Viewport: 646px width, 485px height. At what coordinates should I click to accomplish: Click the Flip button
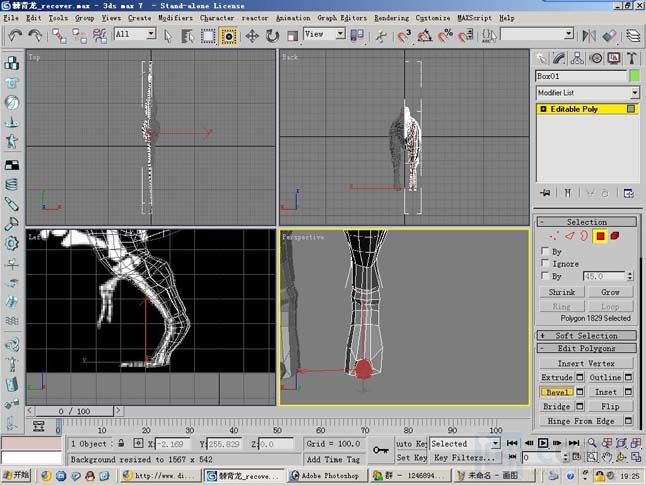(x=610, y=406)
